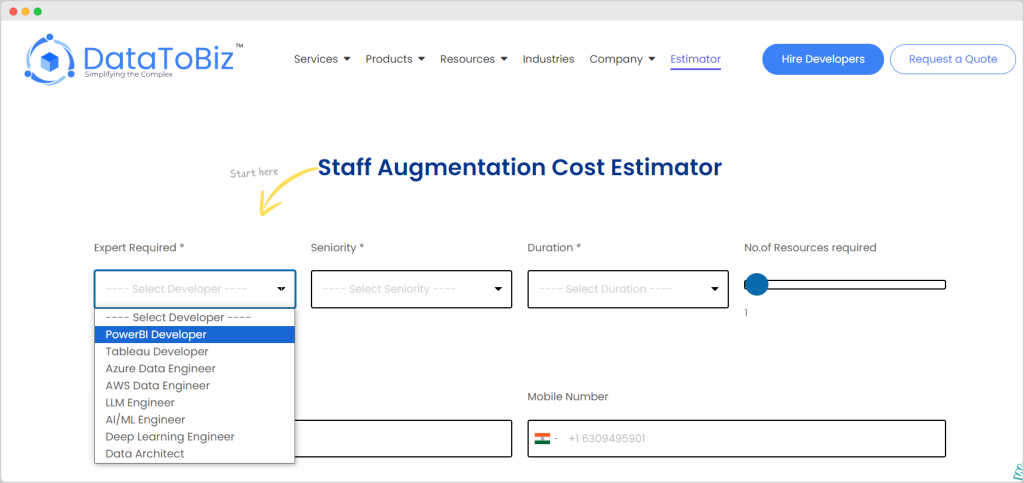Viewport: 1024px width, 483px height.
Task: Select Tableau Developer option
Action: coord(157,352)
